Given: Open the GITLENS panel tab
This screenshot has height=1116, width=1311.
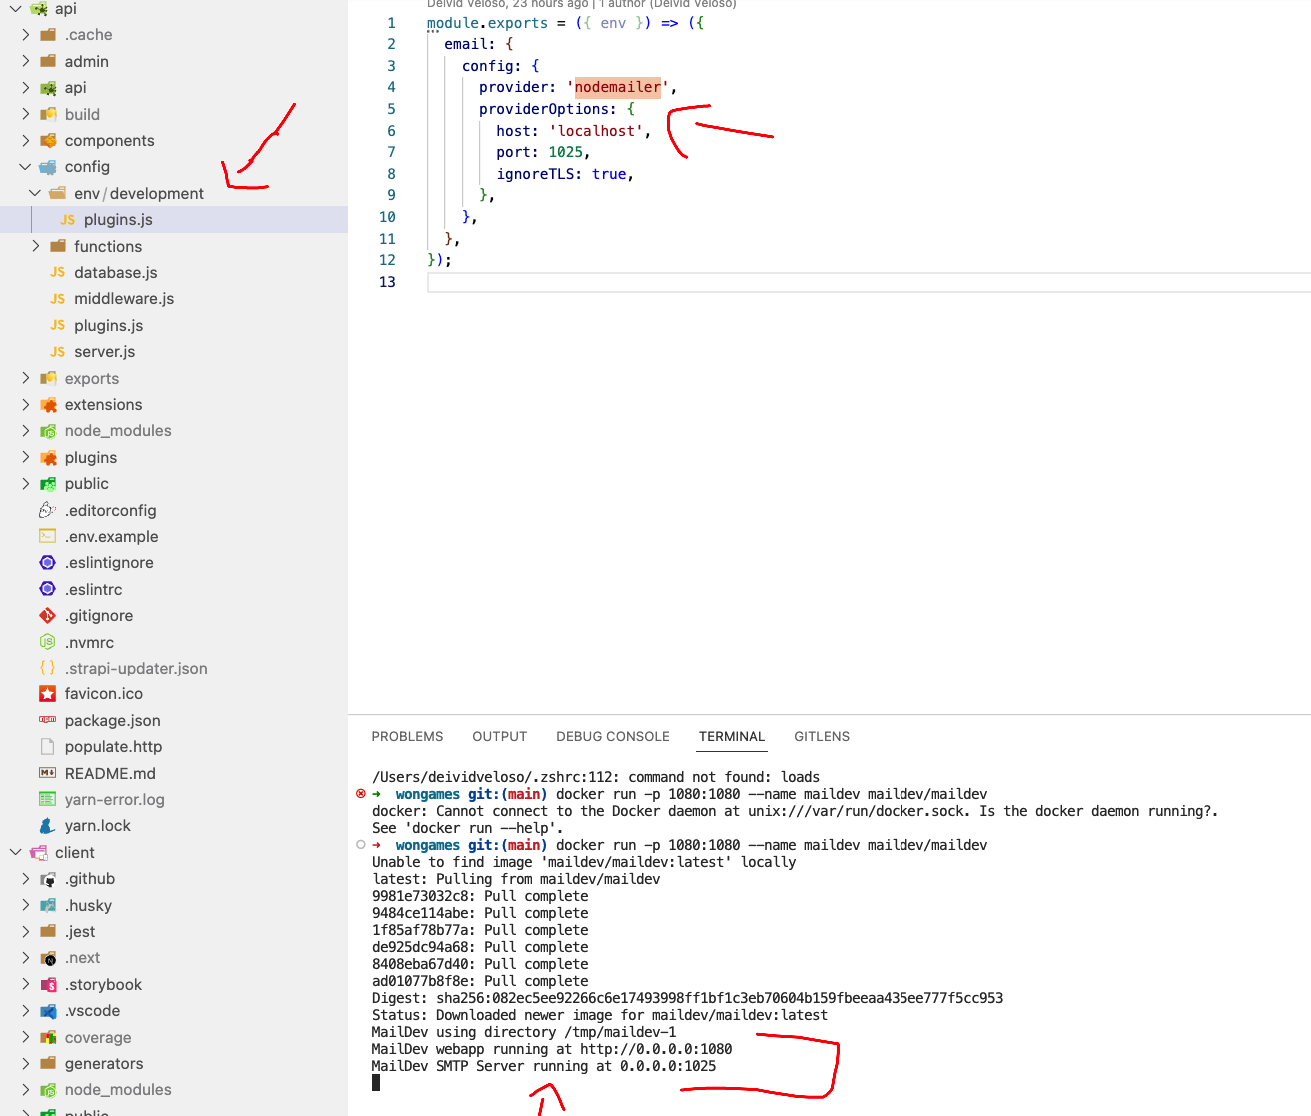Looking at the screenshot, I should [821, 736].
